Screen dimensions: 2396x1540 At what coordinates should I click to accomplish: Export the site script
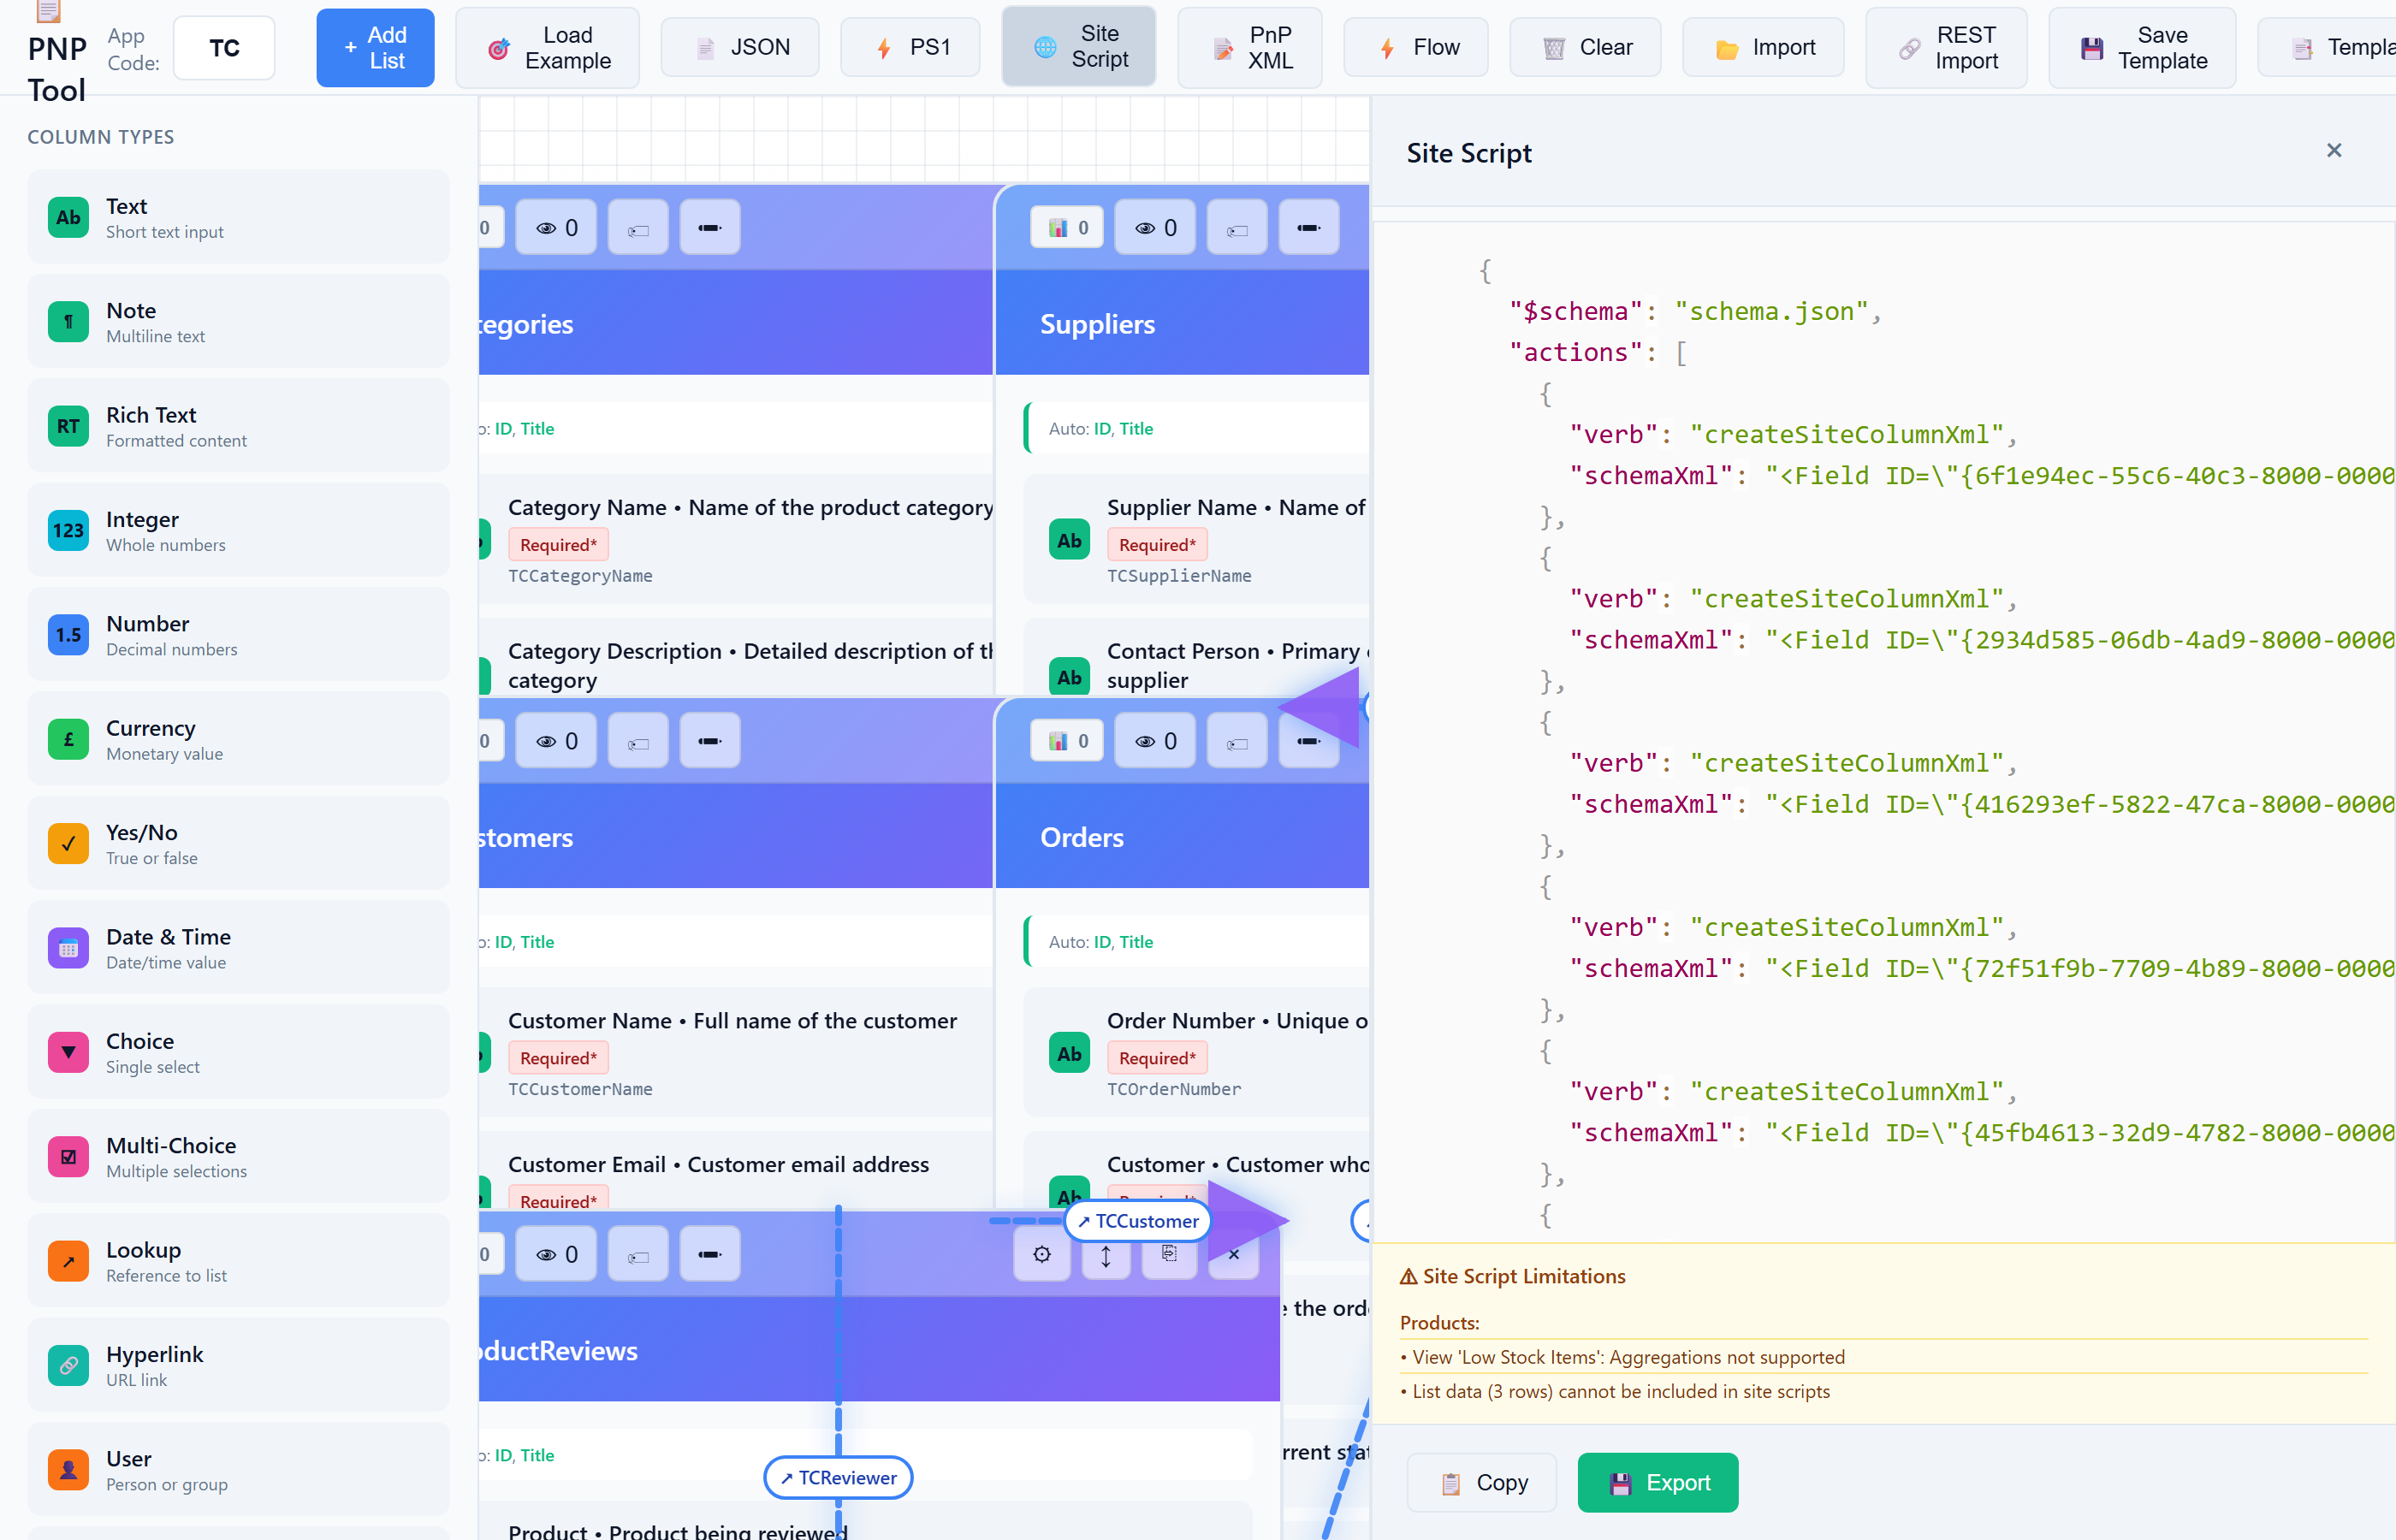1658,1482
